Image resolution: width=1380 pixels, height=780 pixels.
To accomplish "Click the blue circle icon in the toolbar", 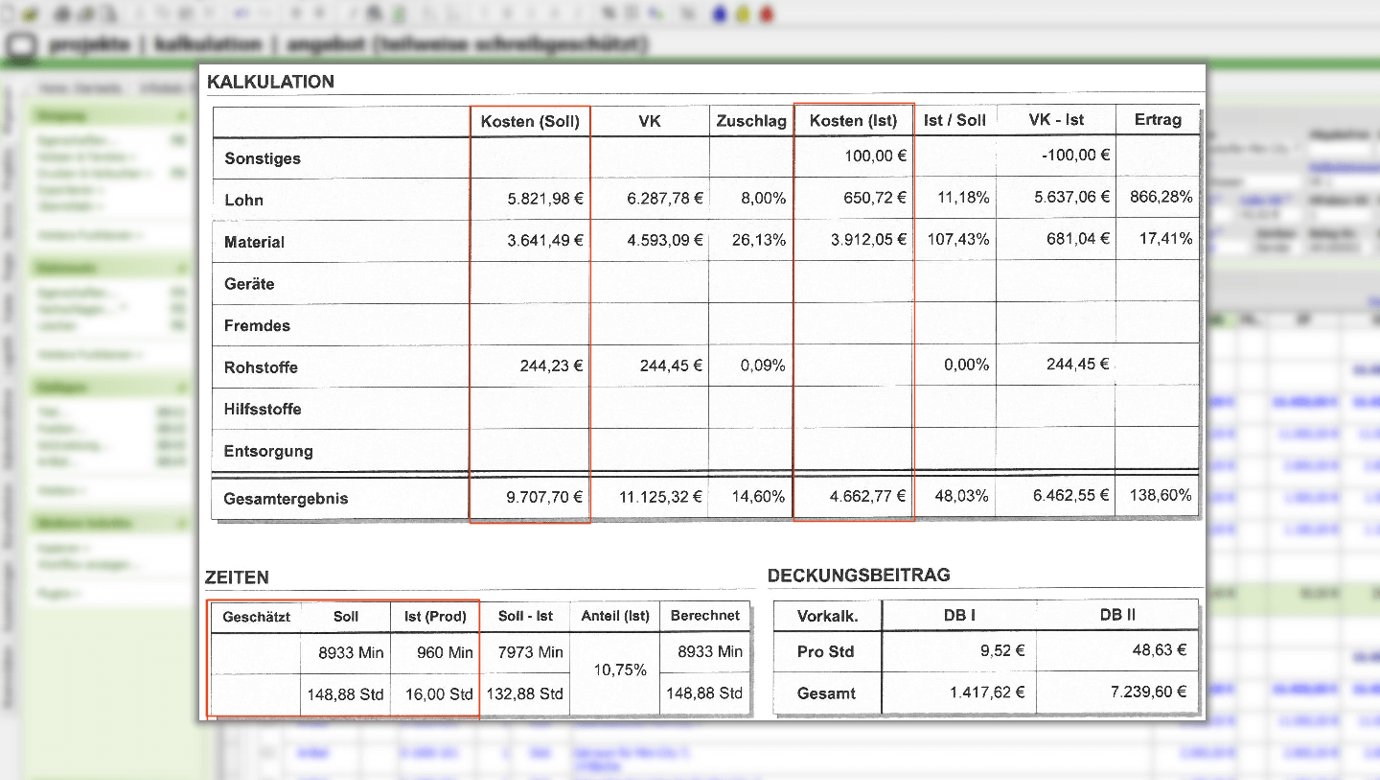I will 719,14.
